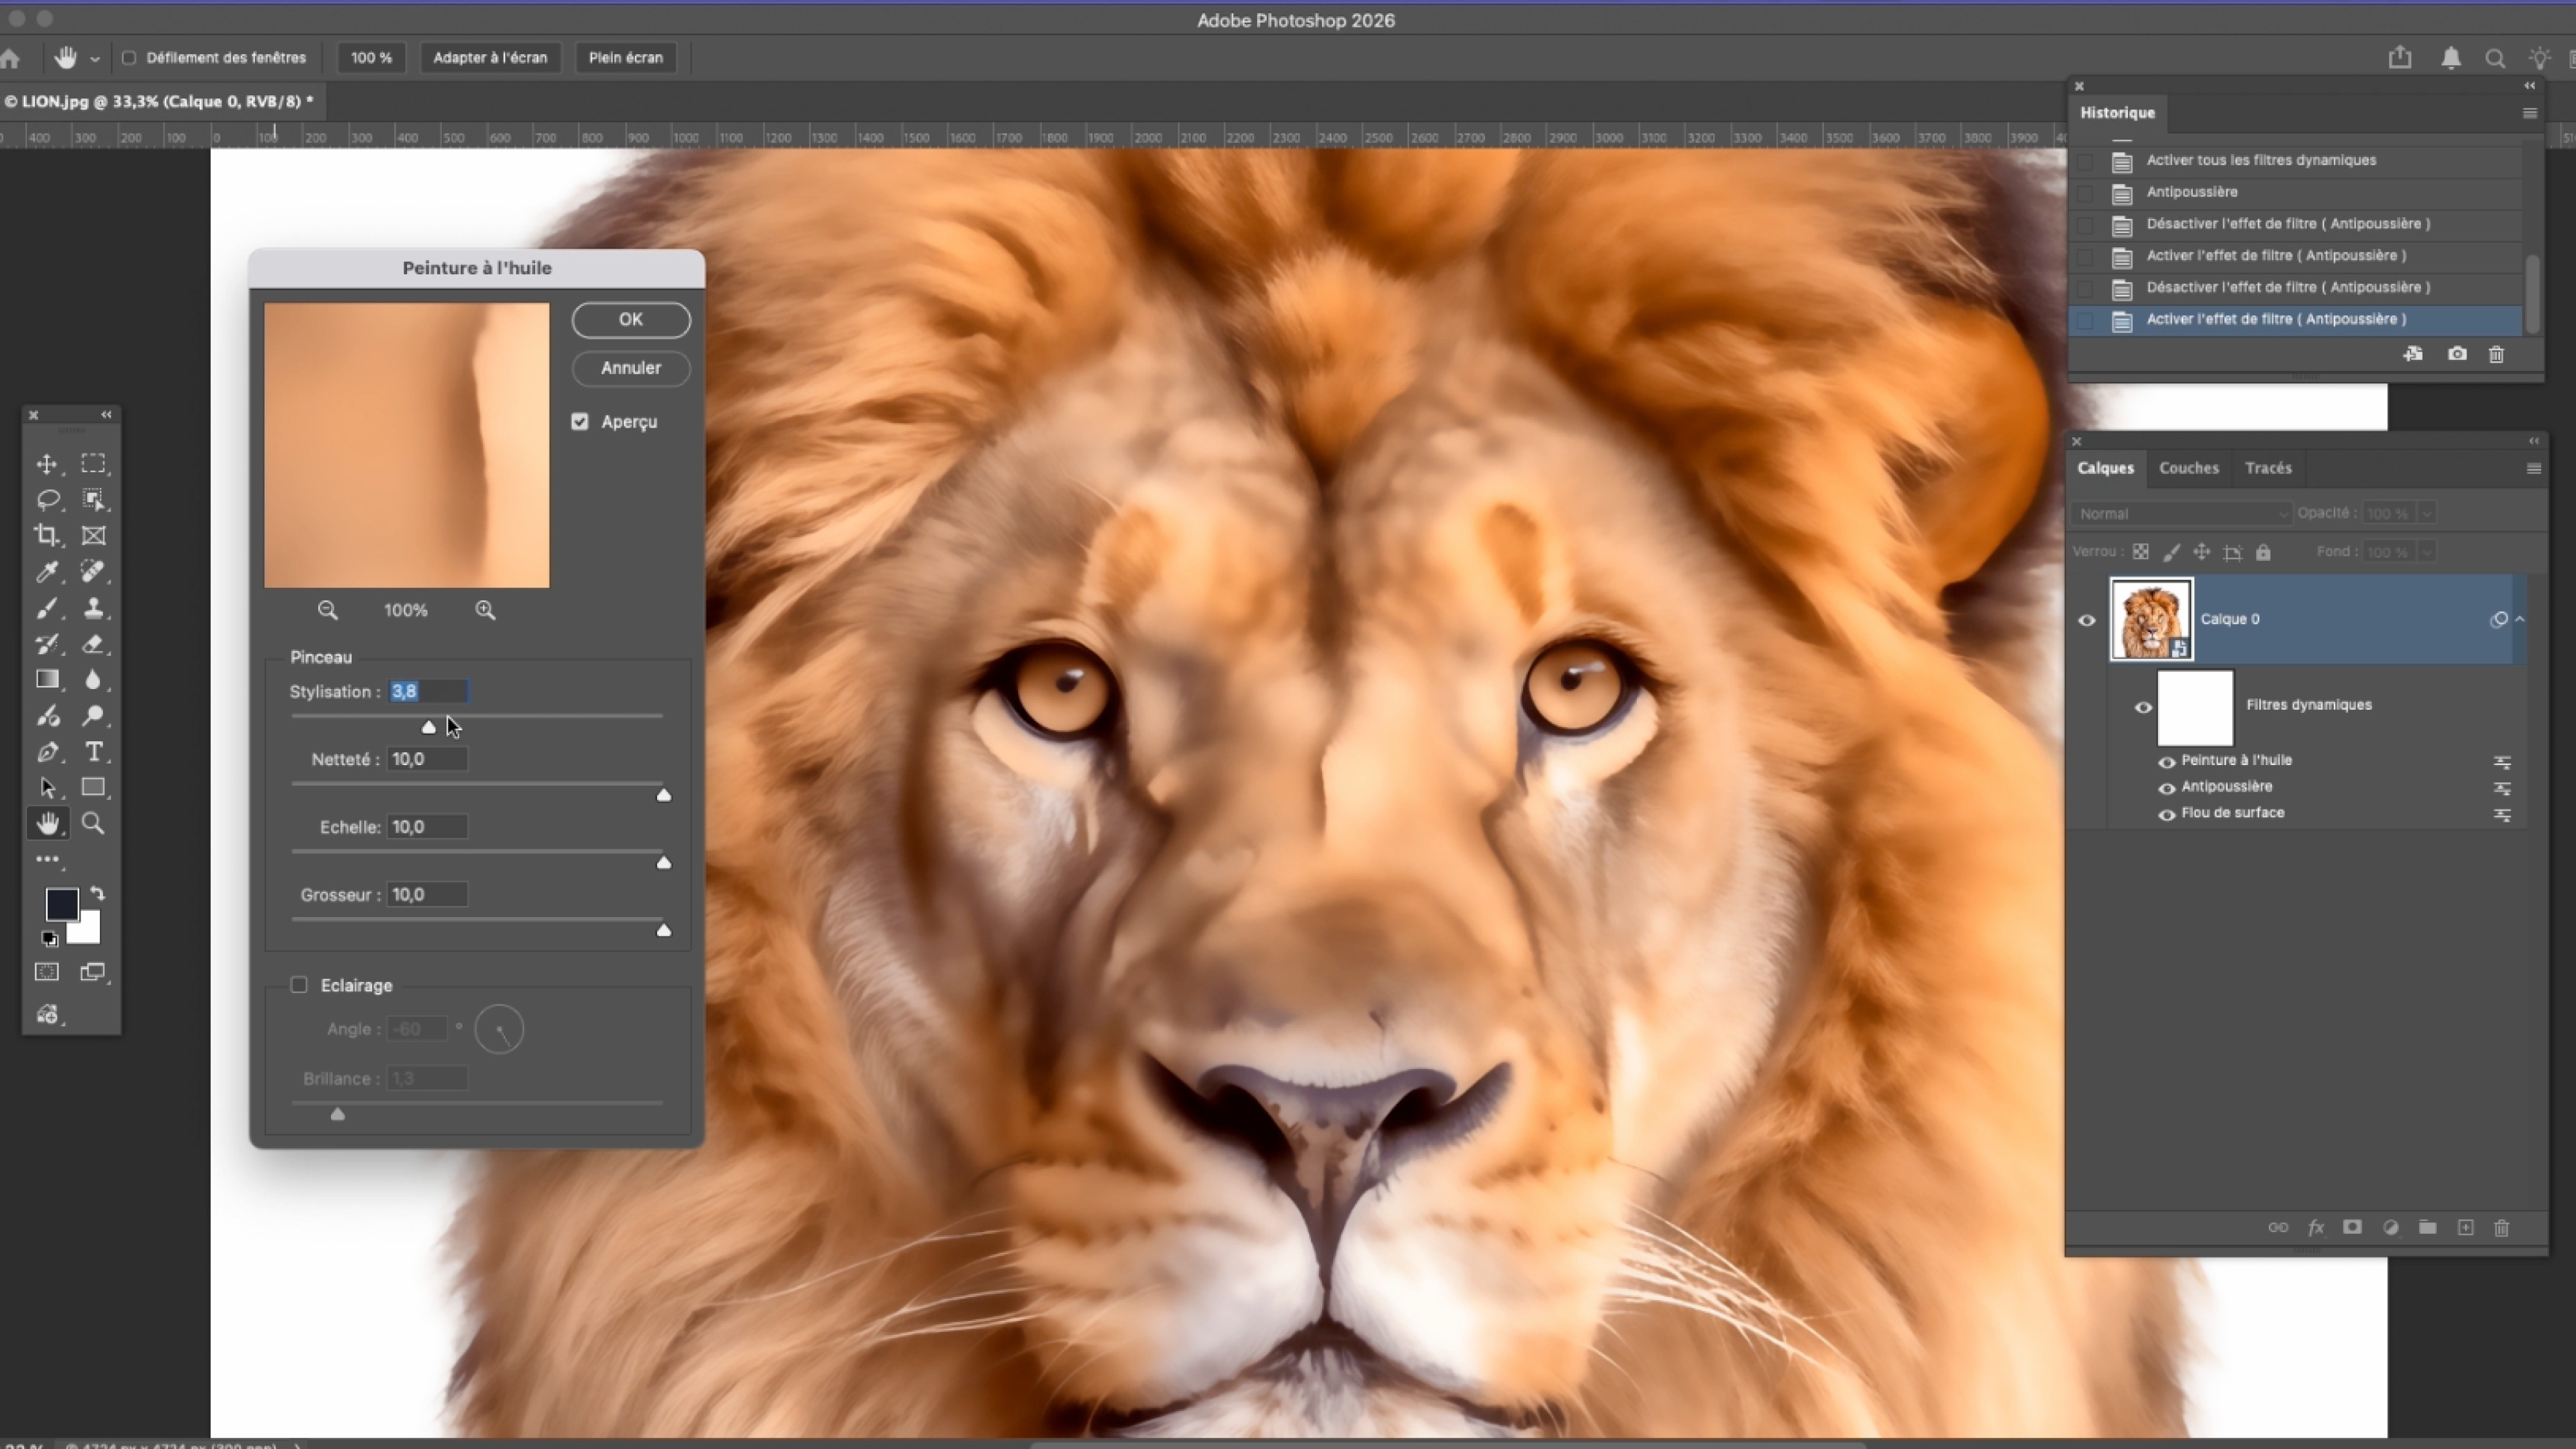Click the zoom in magnifier under preview
Viewport: 2576px width, 1449px height.
485,610
